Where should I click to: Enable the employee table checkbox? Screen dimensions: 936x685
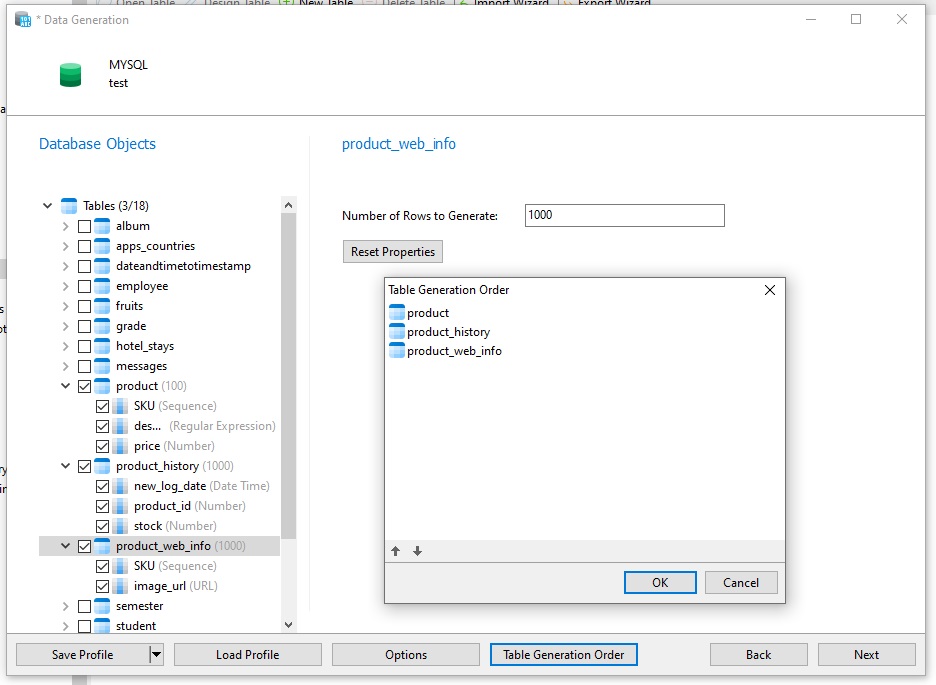click(84, 286)
